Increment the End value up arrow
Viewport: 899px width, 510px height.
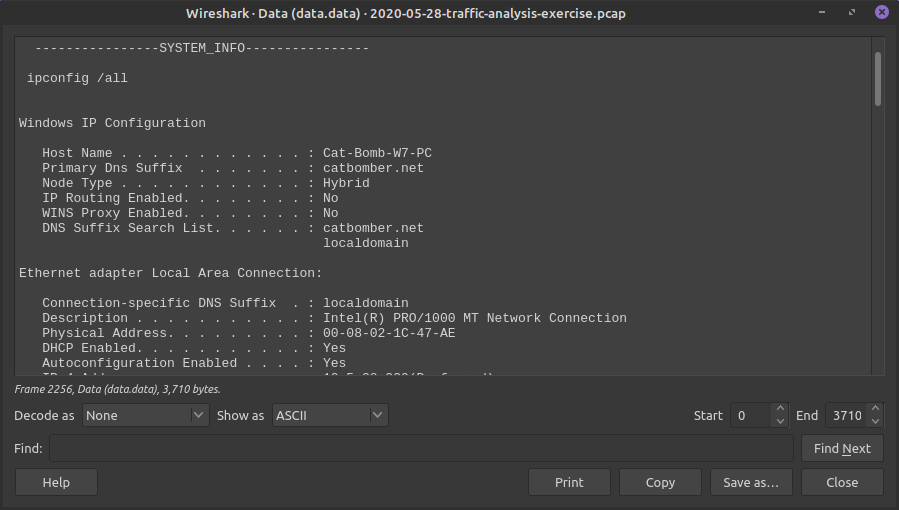[x=875, y=409]
